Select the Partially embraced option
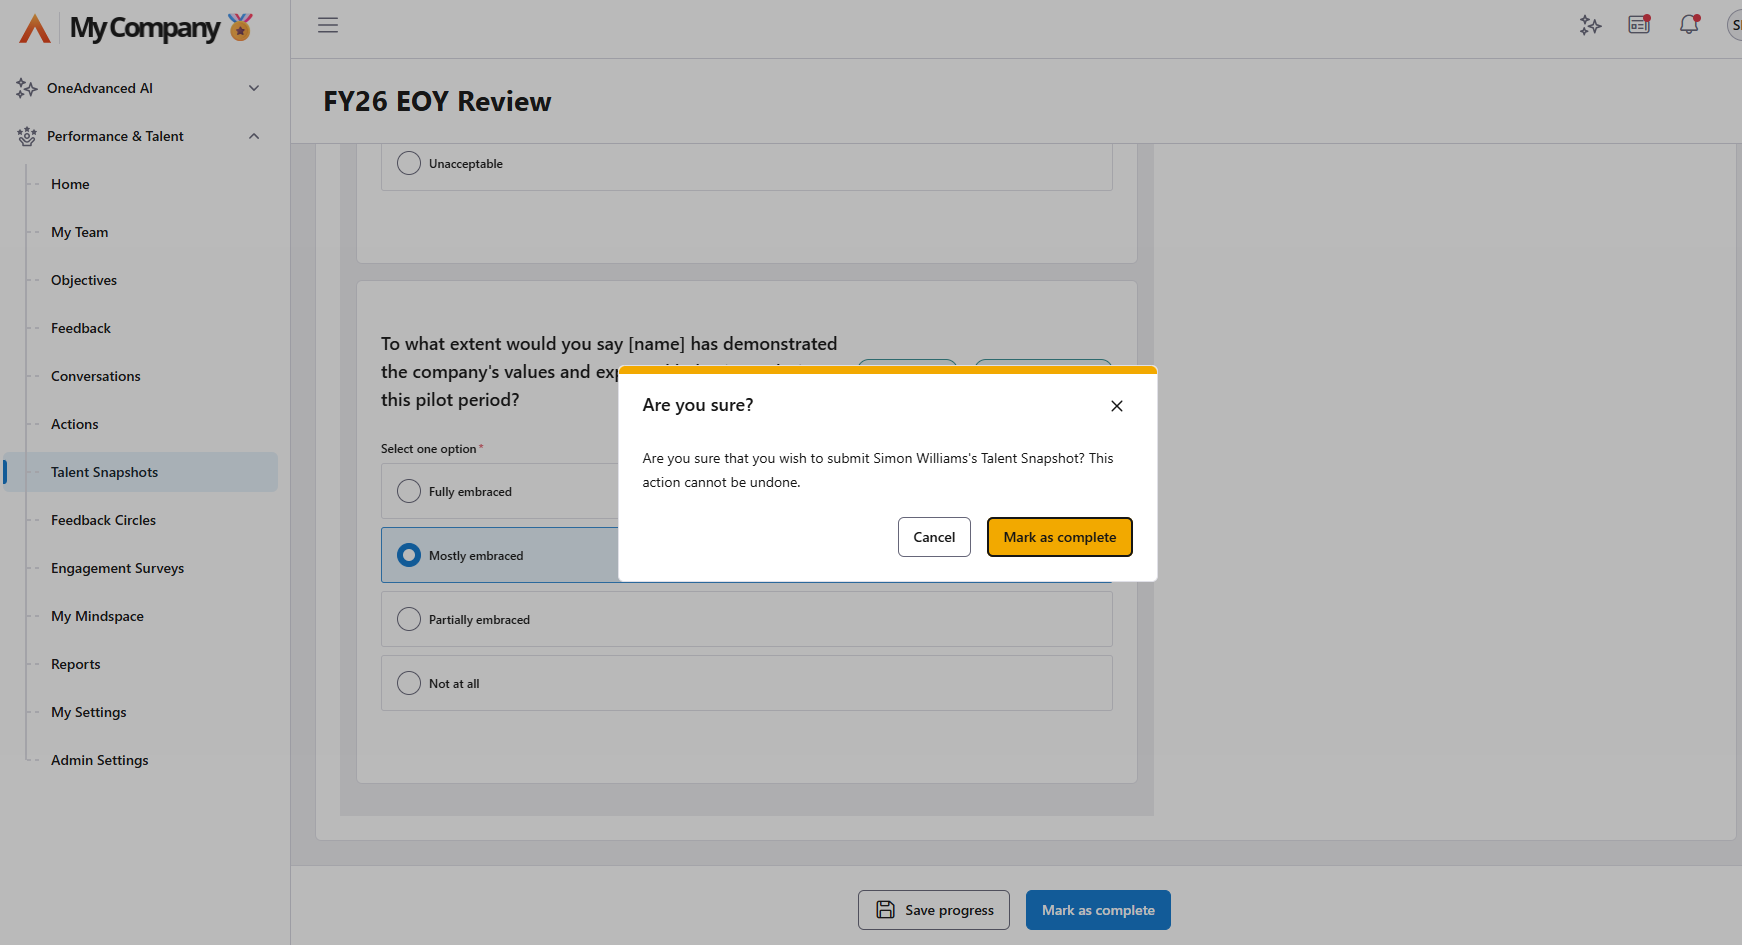The width and height of the screenshot is (1742, 945). (x=409, y=619)
